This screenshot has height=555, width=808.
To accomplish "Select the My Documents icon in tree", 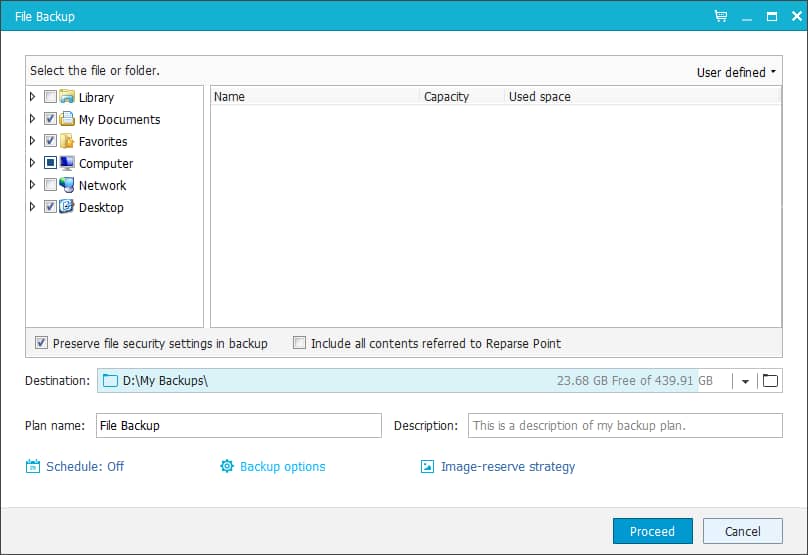I will 67,119.
